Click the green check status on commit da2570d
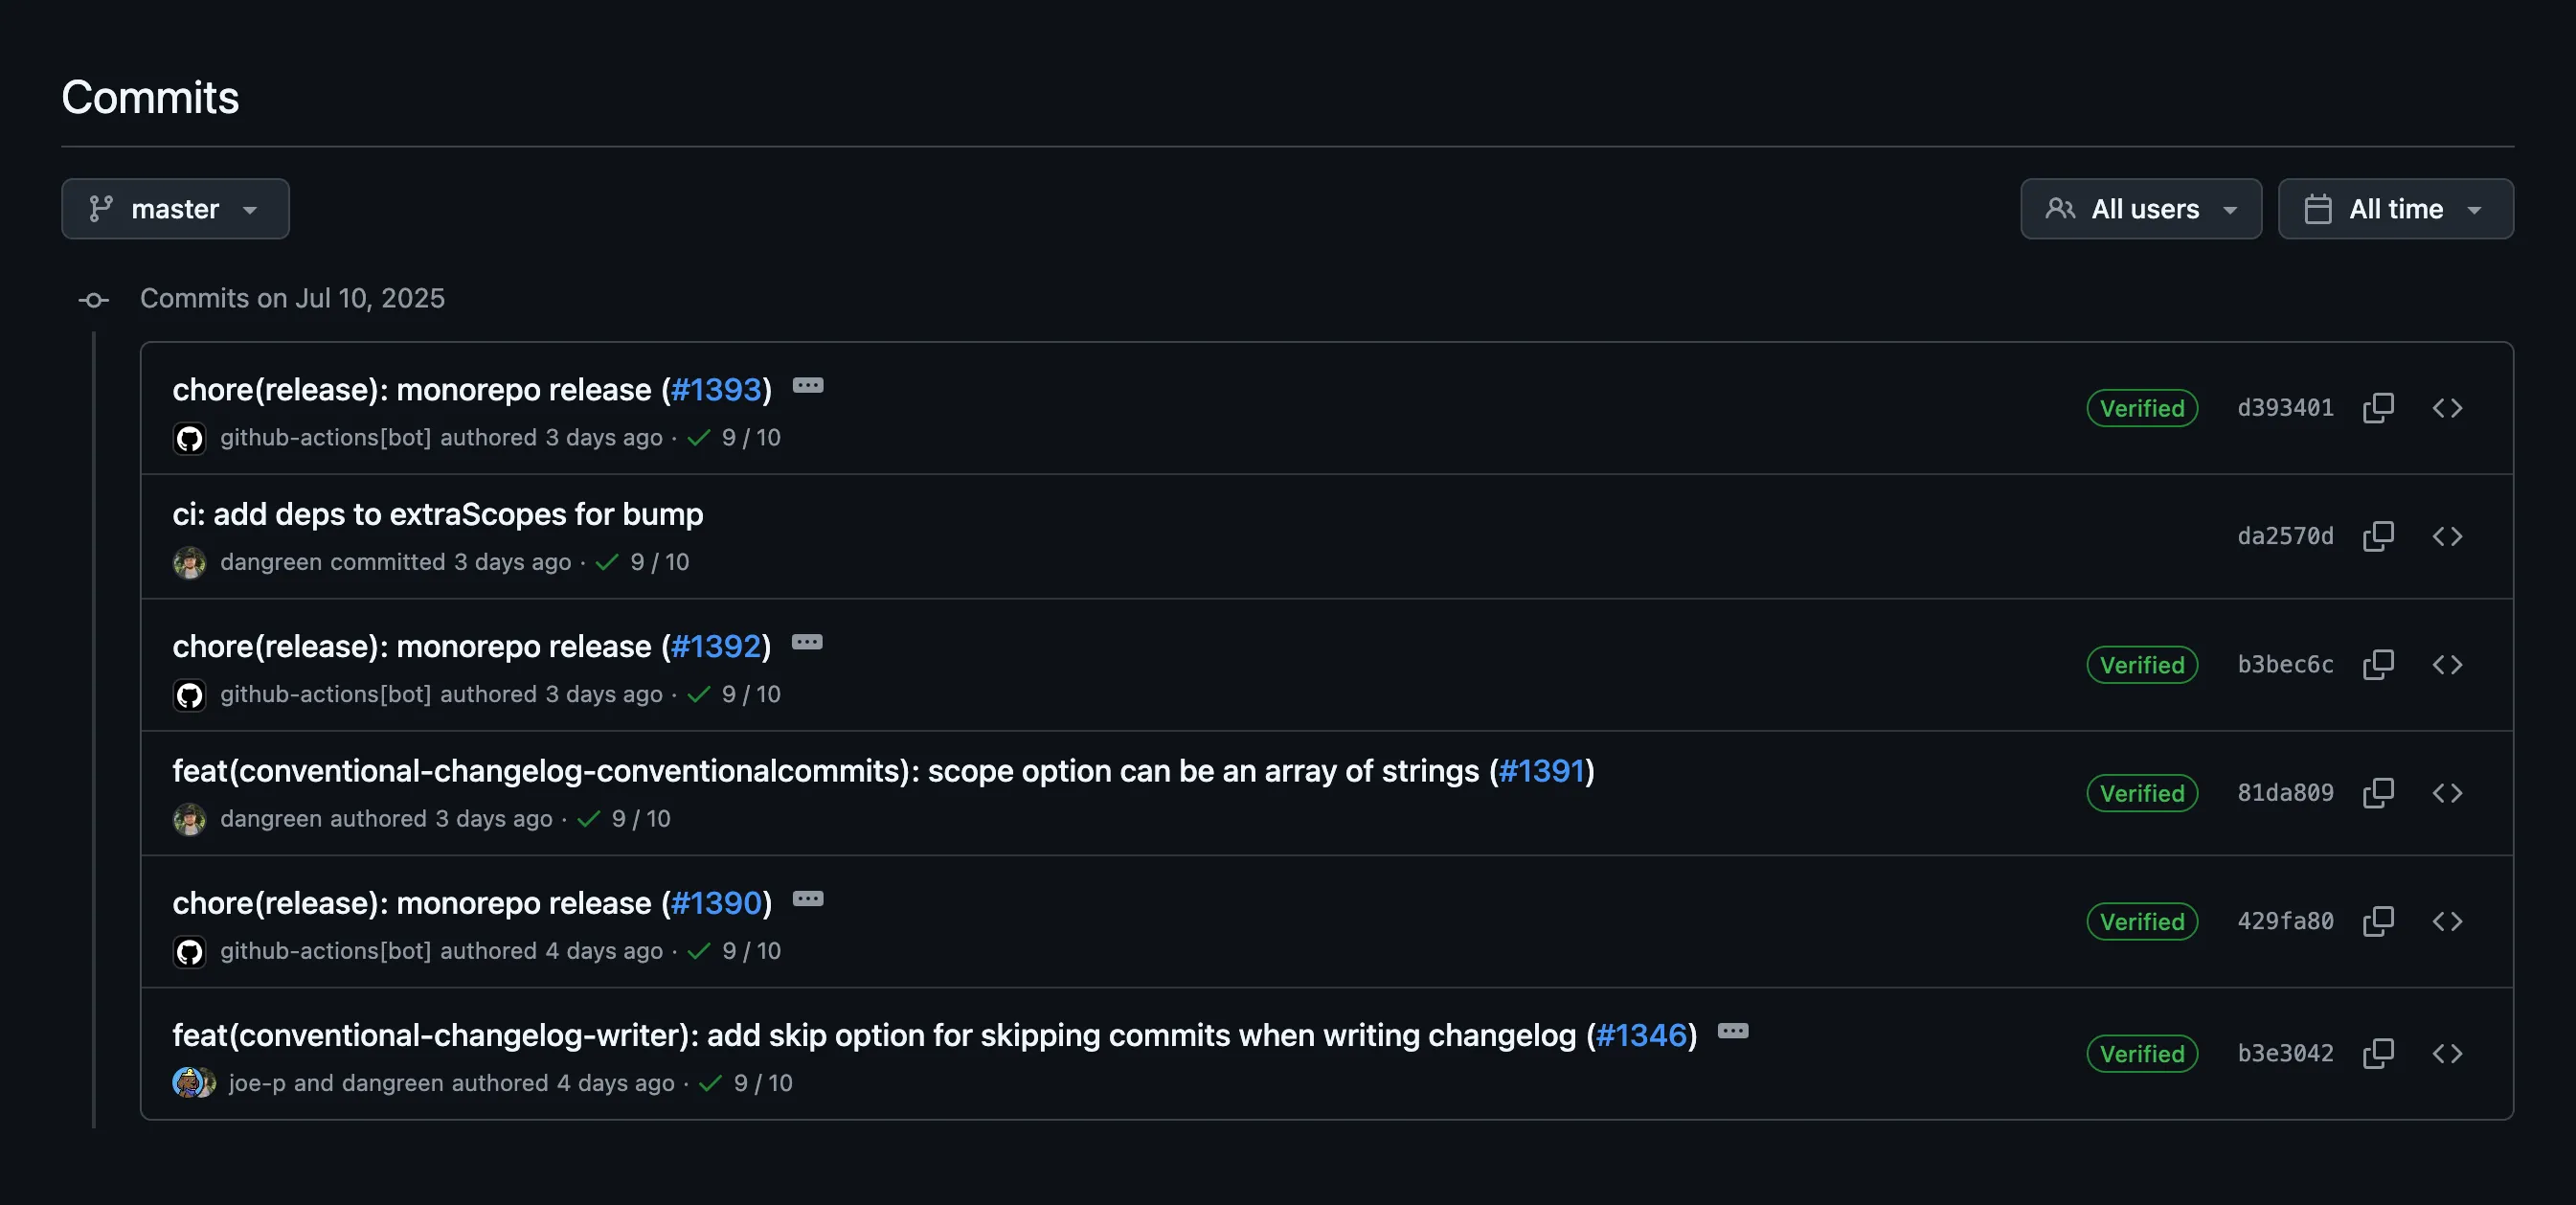Viewport: 2576px width, 1205px height. point(607,562)
